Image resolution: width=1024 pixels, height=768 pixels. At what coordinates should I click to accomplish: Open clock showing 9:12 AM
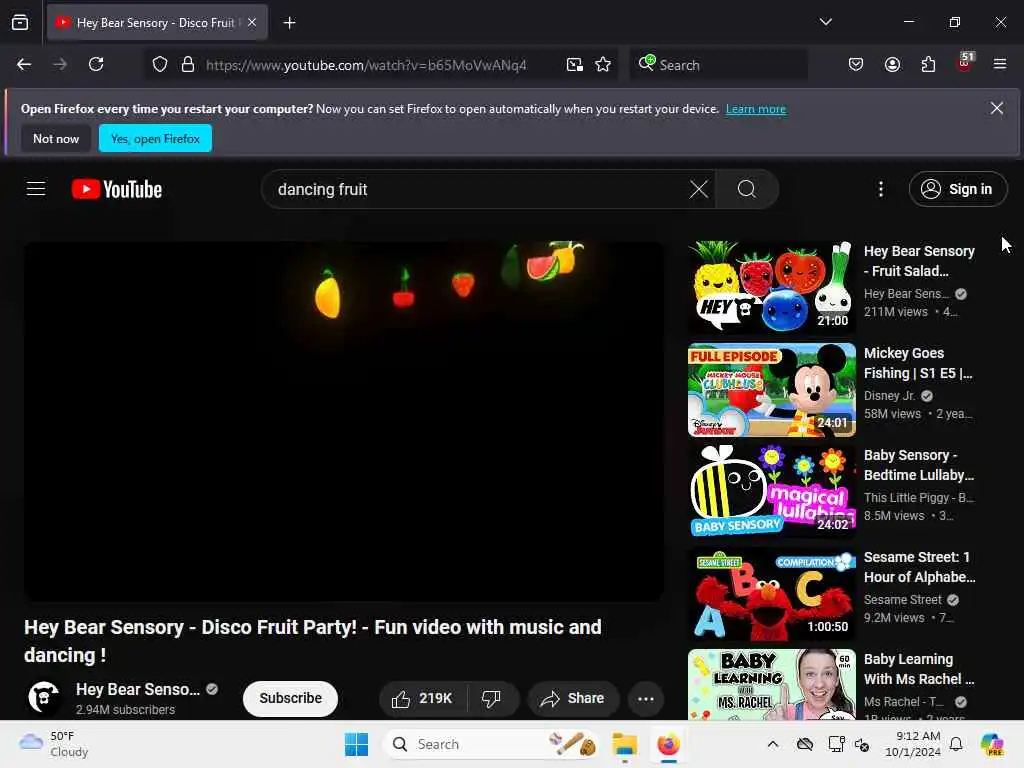tap(912, 744)
